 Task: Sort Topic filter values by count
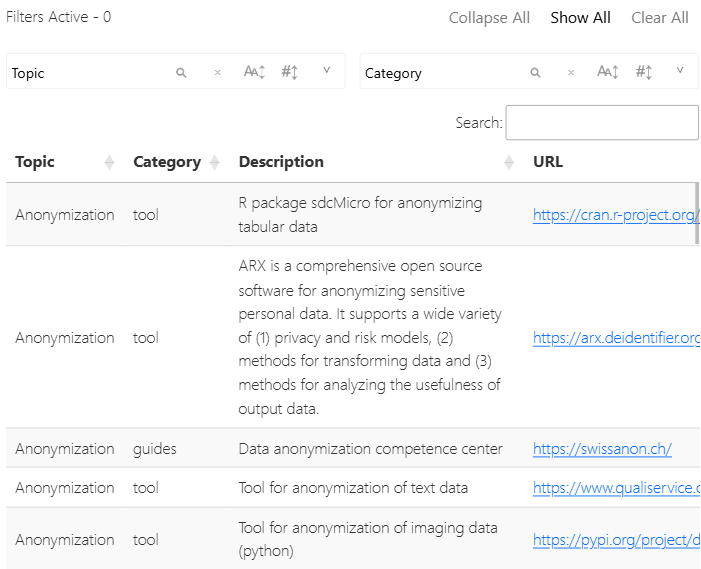tap(290, 72)
